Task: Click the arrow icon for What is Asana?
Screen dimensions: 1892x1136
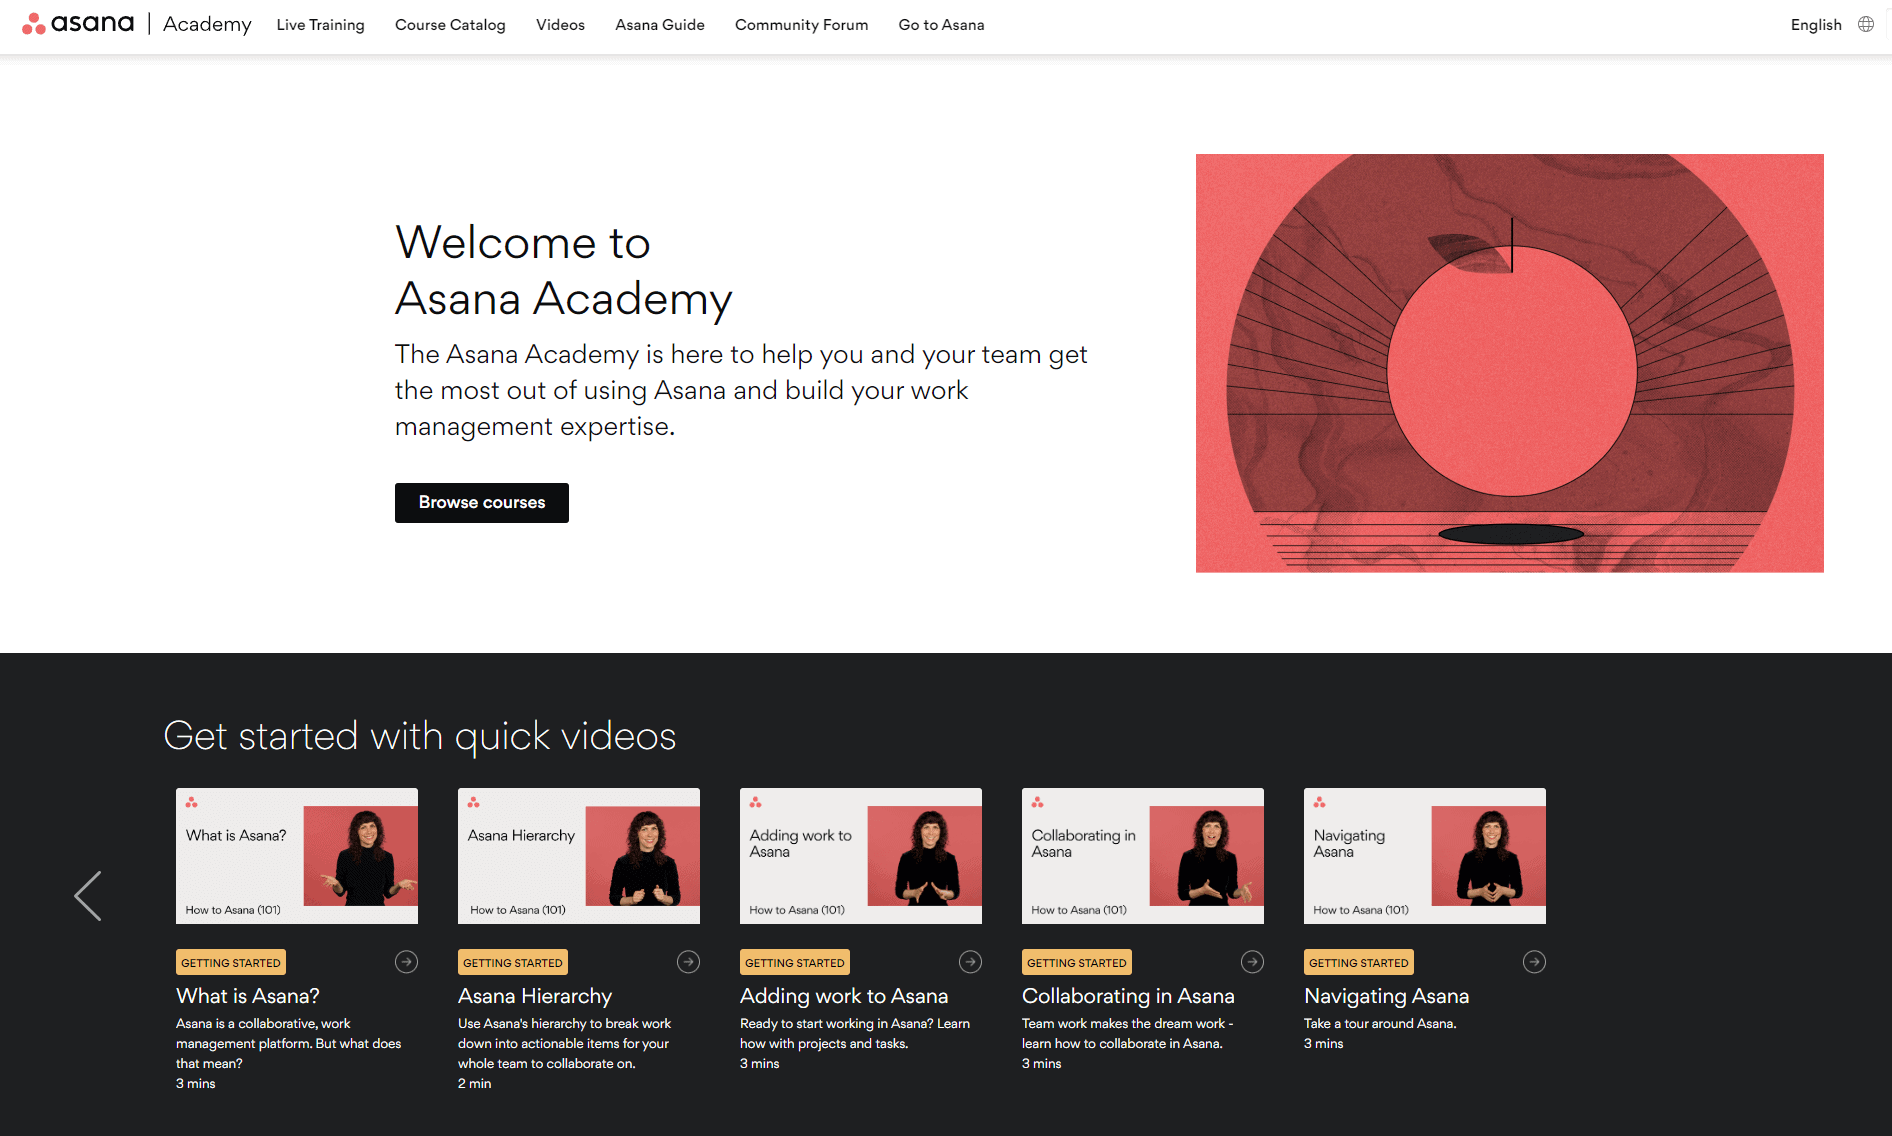Action: coord(406,962)
